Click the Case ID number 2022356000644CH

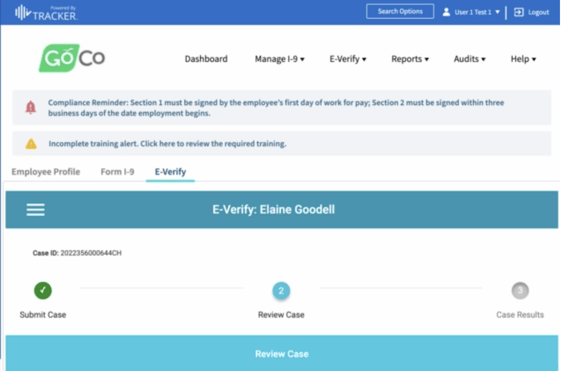click(x=91, y=253)
